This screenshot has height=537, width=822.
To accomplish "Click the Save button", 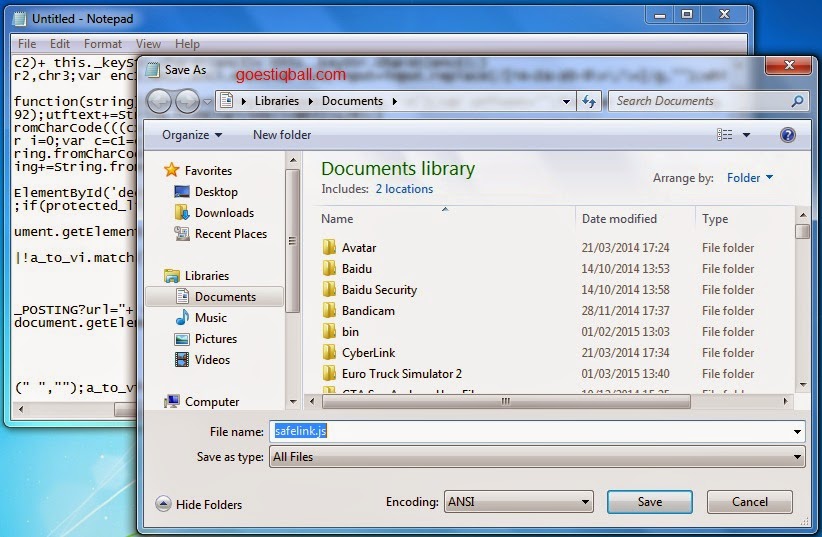I will (650, 502).
